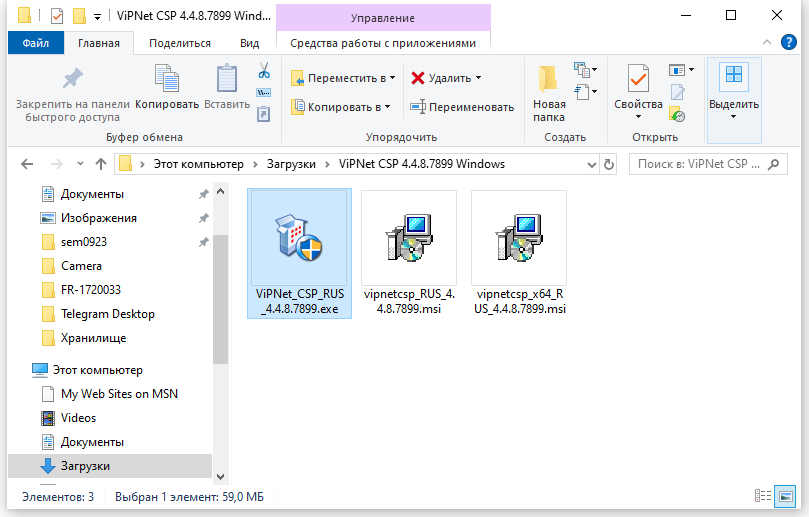The width and height of the screenshot is (809, 517).
Task: Open the Файл menu tab
Action: 35,43
